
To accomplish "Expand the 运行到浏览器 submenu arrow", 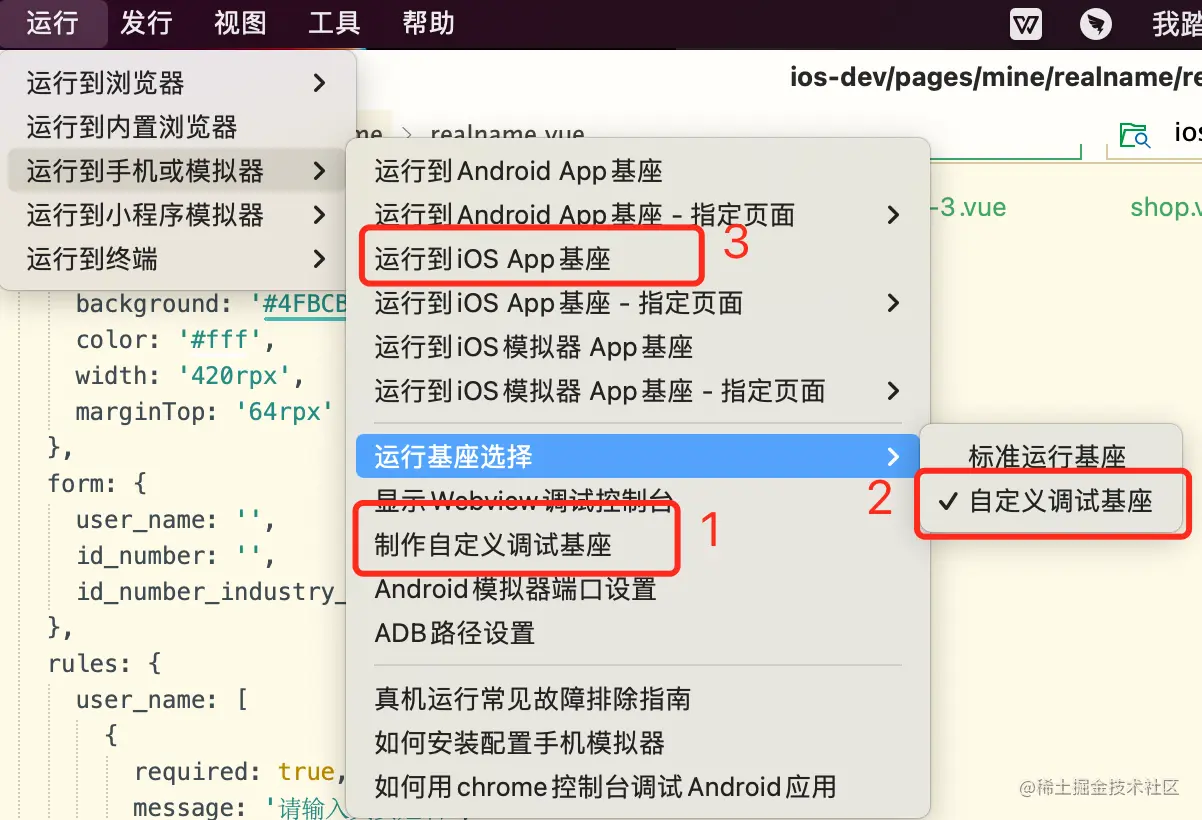I will [x=319, y=83].
